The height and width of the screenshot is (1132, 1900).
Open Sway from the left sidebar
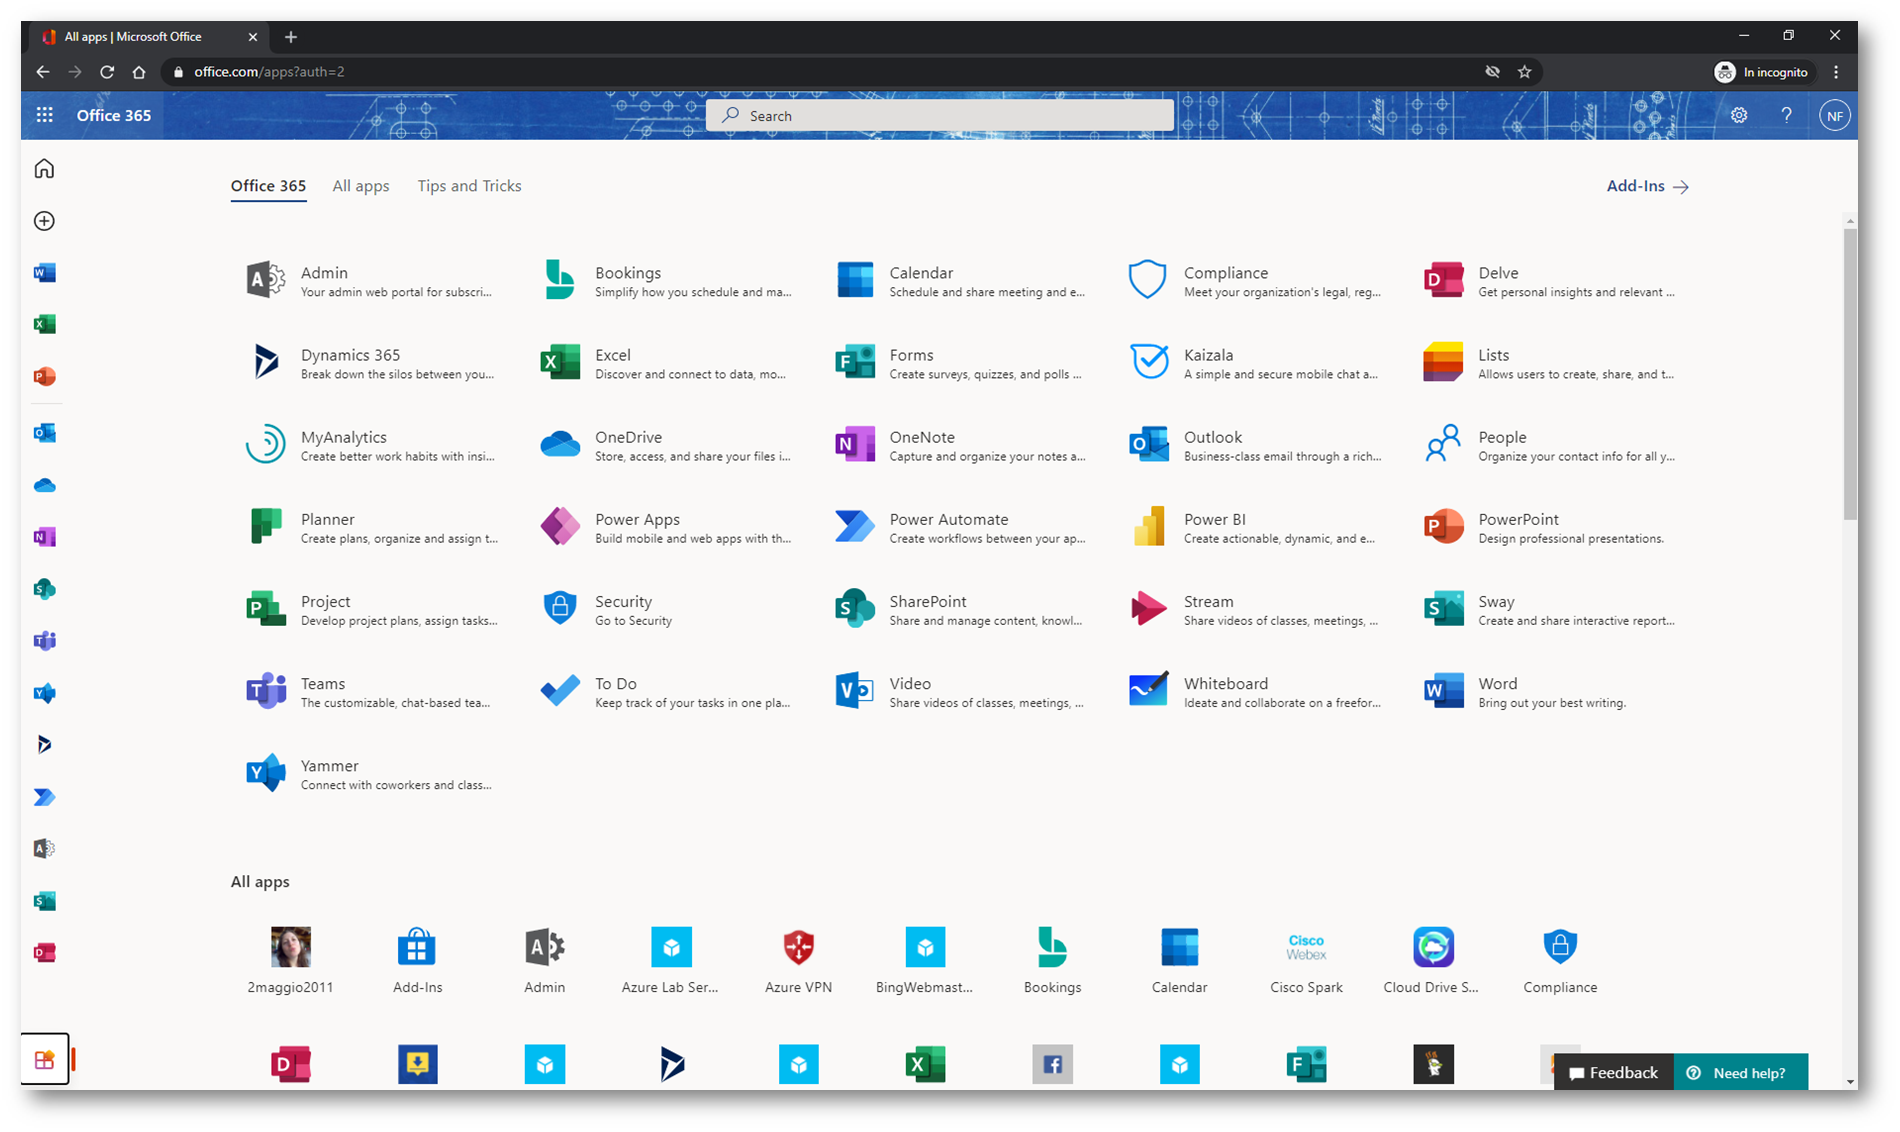coord(44,901)
